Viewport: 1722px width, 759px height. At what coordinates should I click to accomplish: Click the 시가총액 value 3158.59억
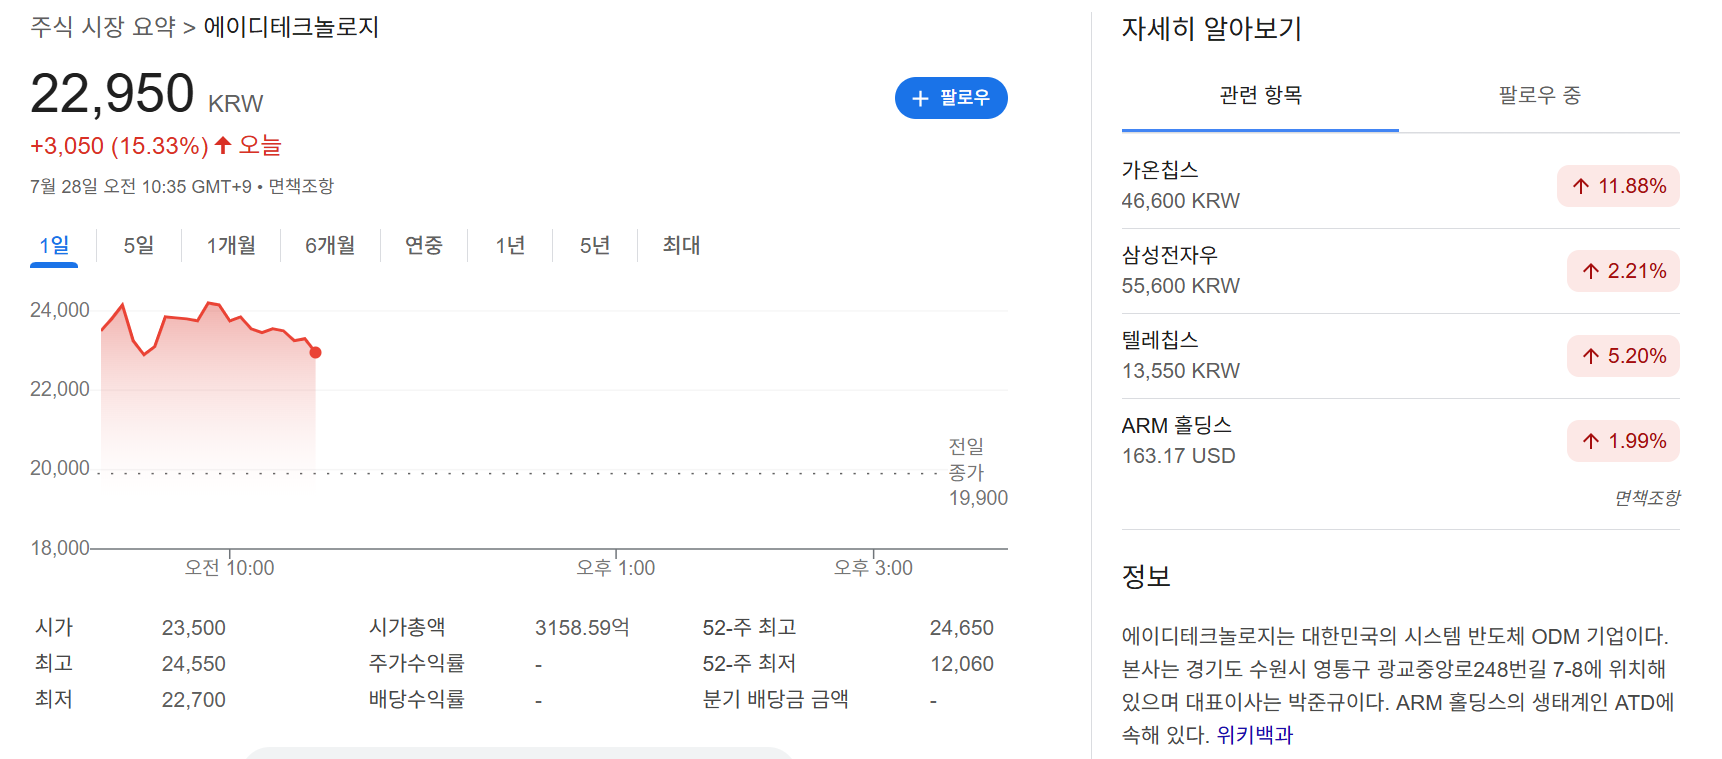582,628
